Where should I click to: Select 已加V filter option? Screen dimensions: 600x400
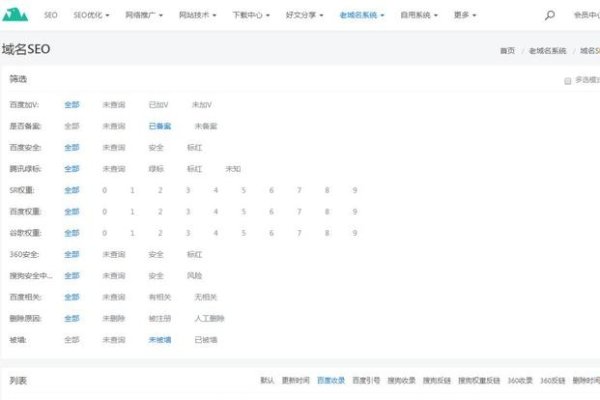(x=158, y=104)
